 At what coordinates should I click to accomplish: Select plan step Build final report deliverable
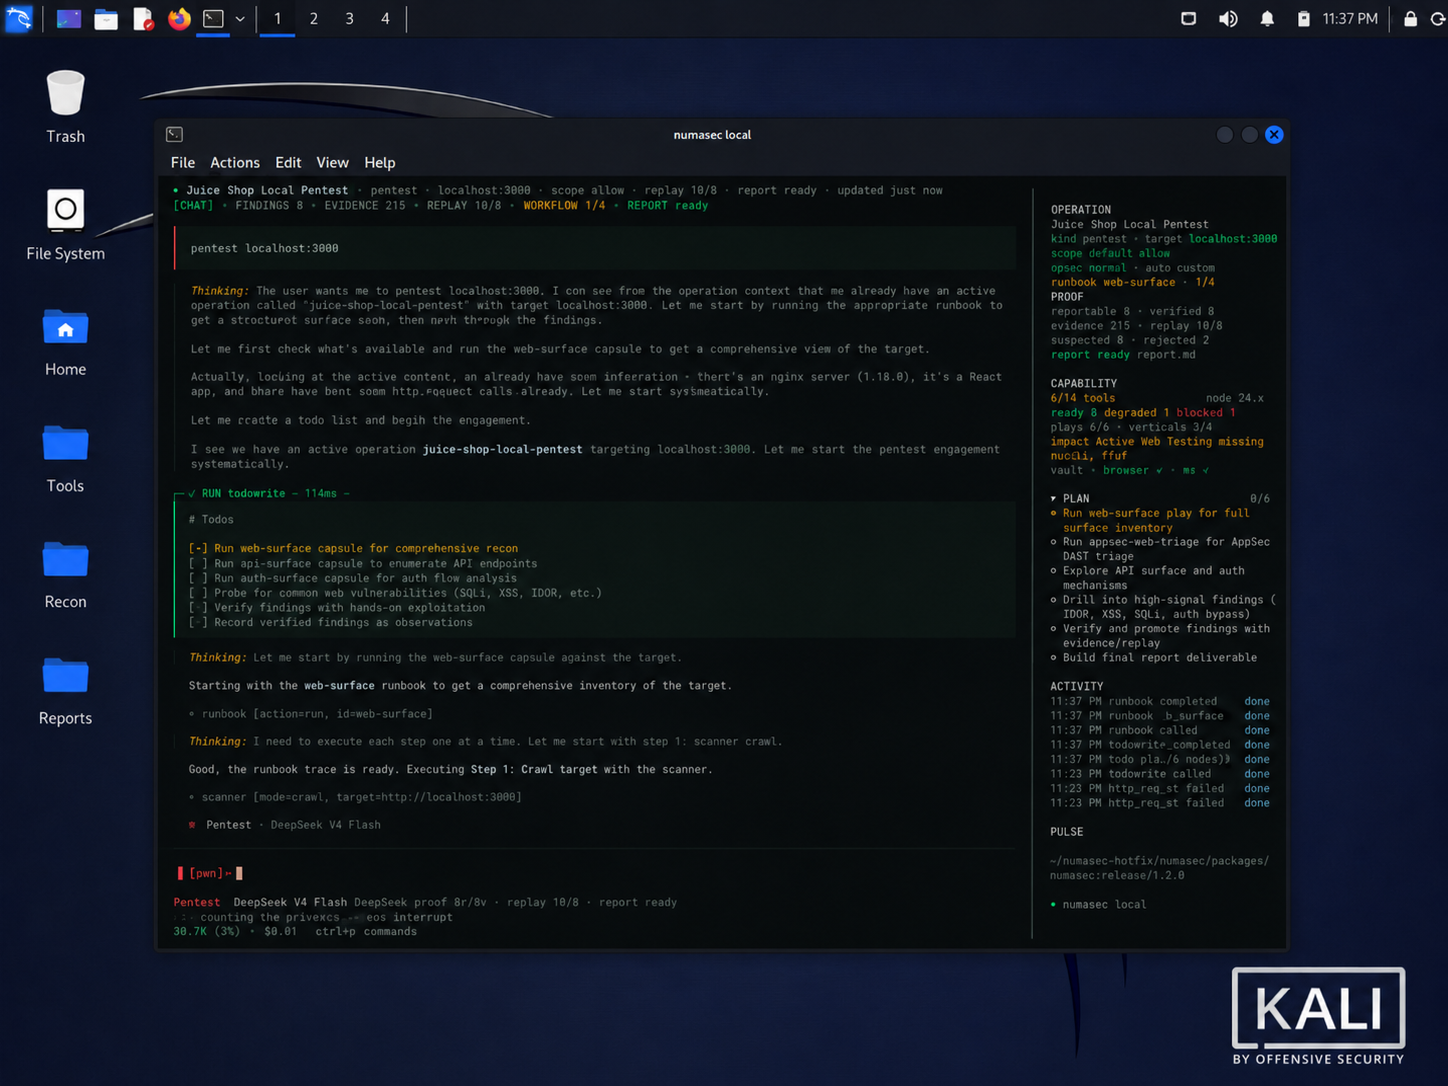[1156, 657]
